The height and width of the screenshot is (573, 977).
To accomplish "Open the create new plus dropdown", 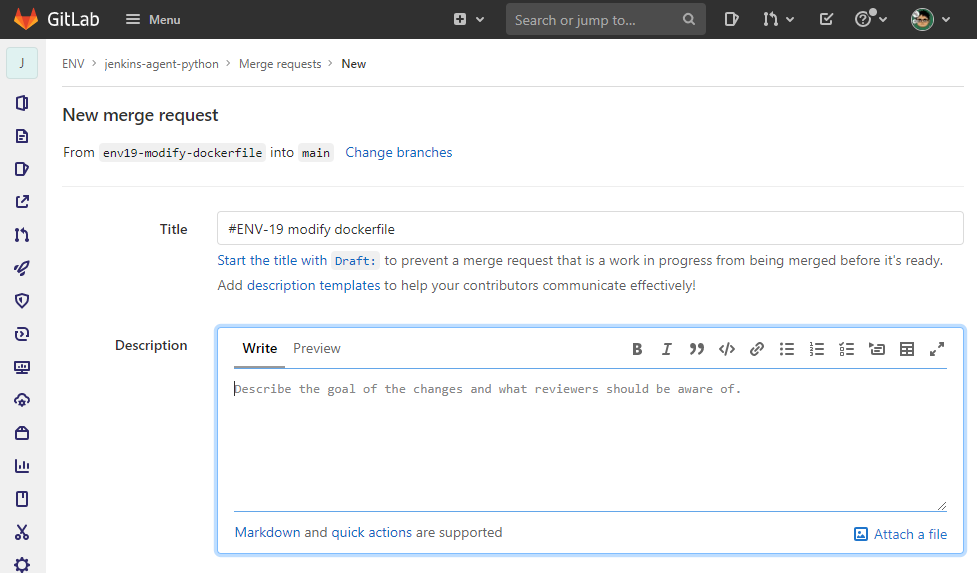I will pyautogui.click(x=469, y=19).
